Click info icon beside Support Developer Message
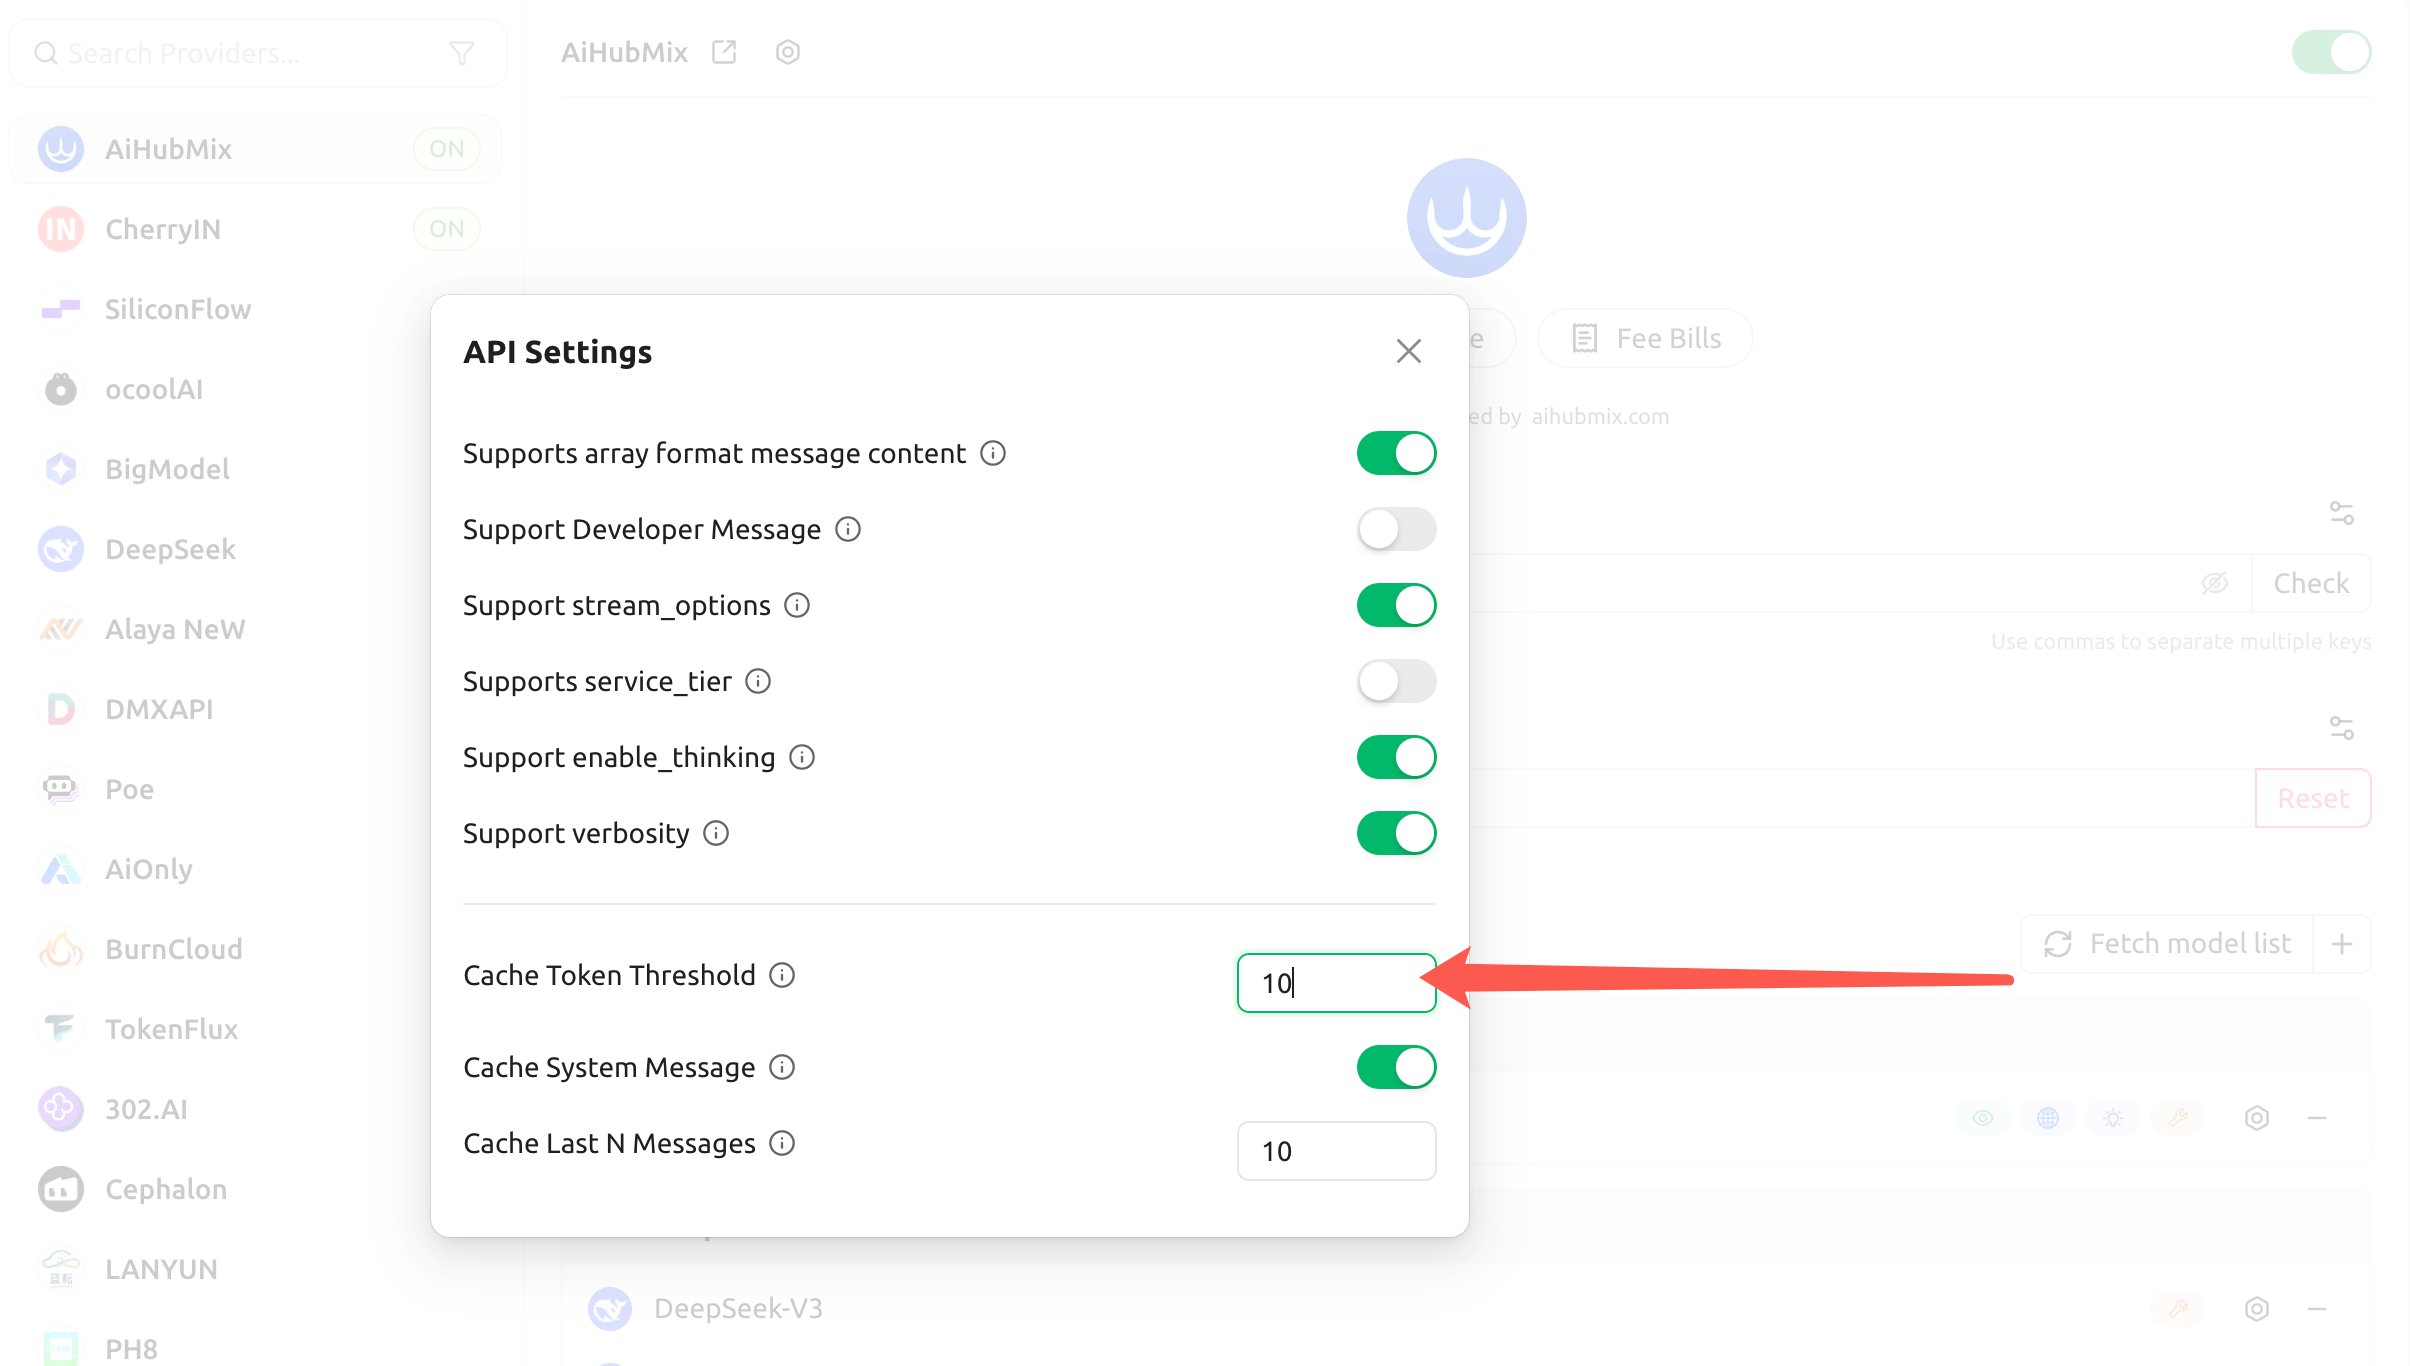Image resolution: width=2410 pixels, height=1366 pixels. tap(847, 529)
